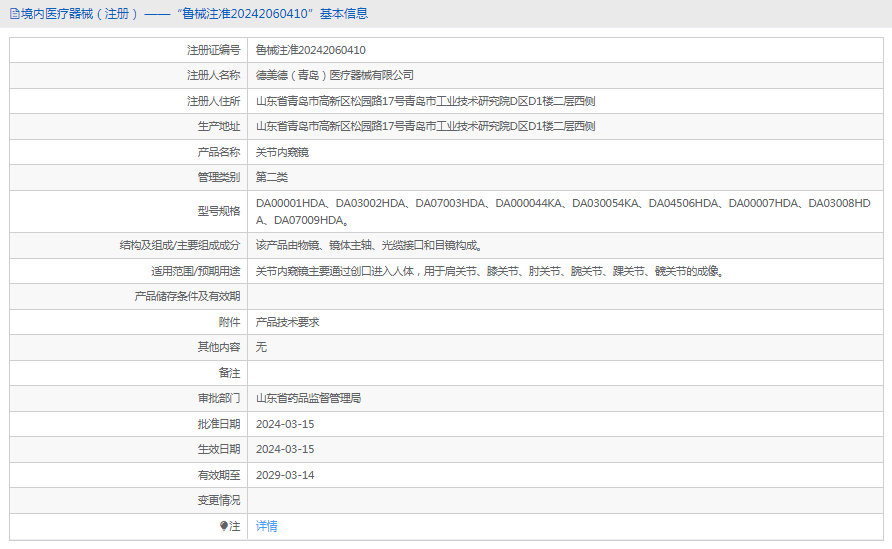Select the expiry date 2029-03-14
The width and height of the screenshot is (892, 549).
pyautogui.click(x=285, y=475)
